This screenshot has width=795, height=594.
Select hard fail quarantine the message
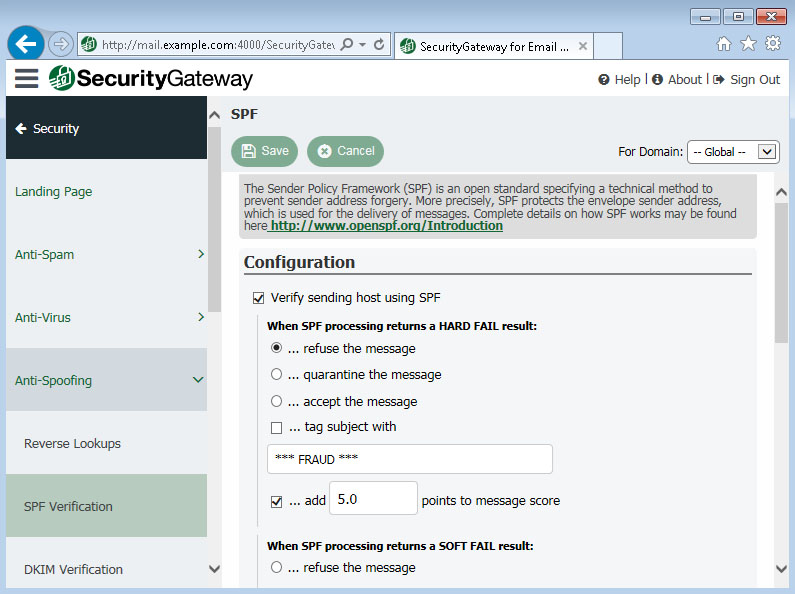[x=276, y=375]
